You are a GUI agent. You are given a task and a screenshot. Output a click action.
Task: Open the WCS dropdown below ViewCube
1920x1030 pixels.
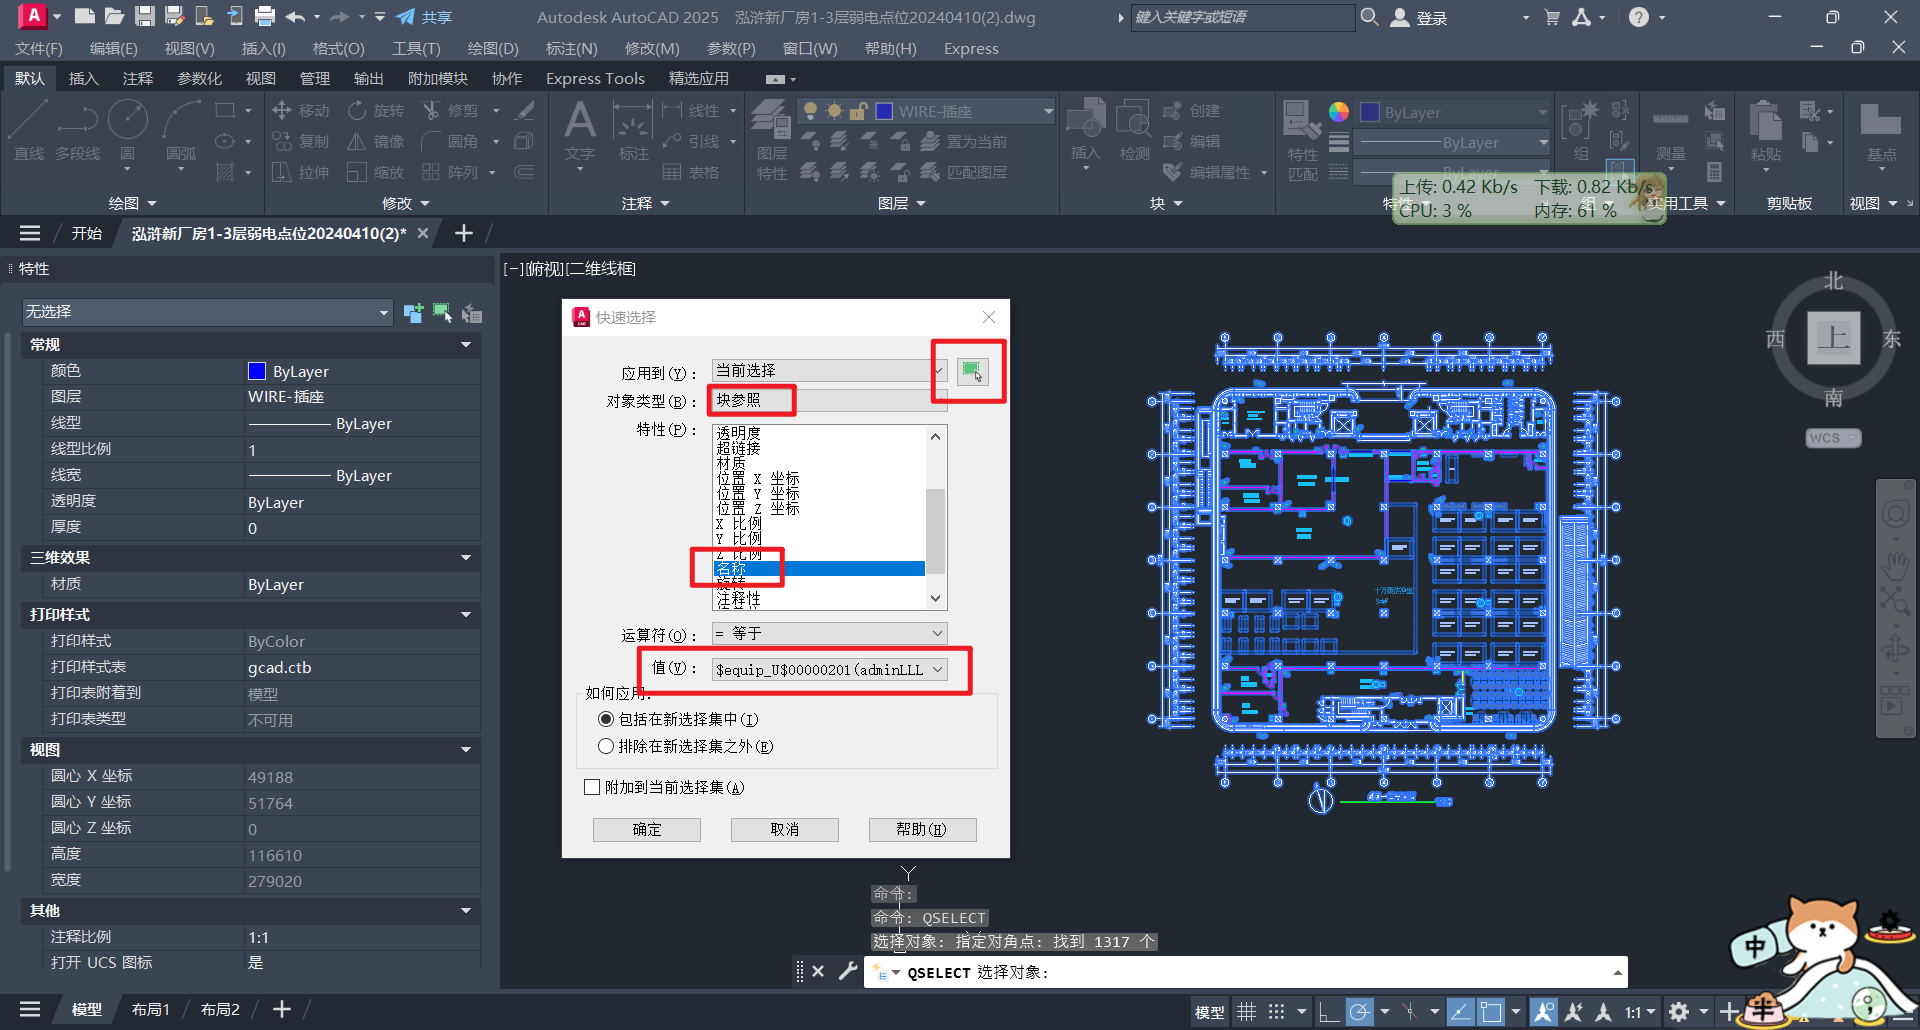[1833, 438]
